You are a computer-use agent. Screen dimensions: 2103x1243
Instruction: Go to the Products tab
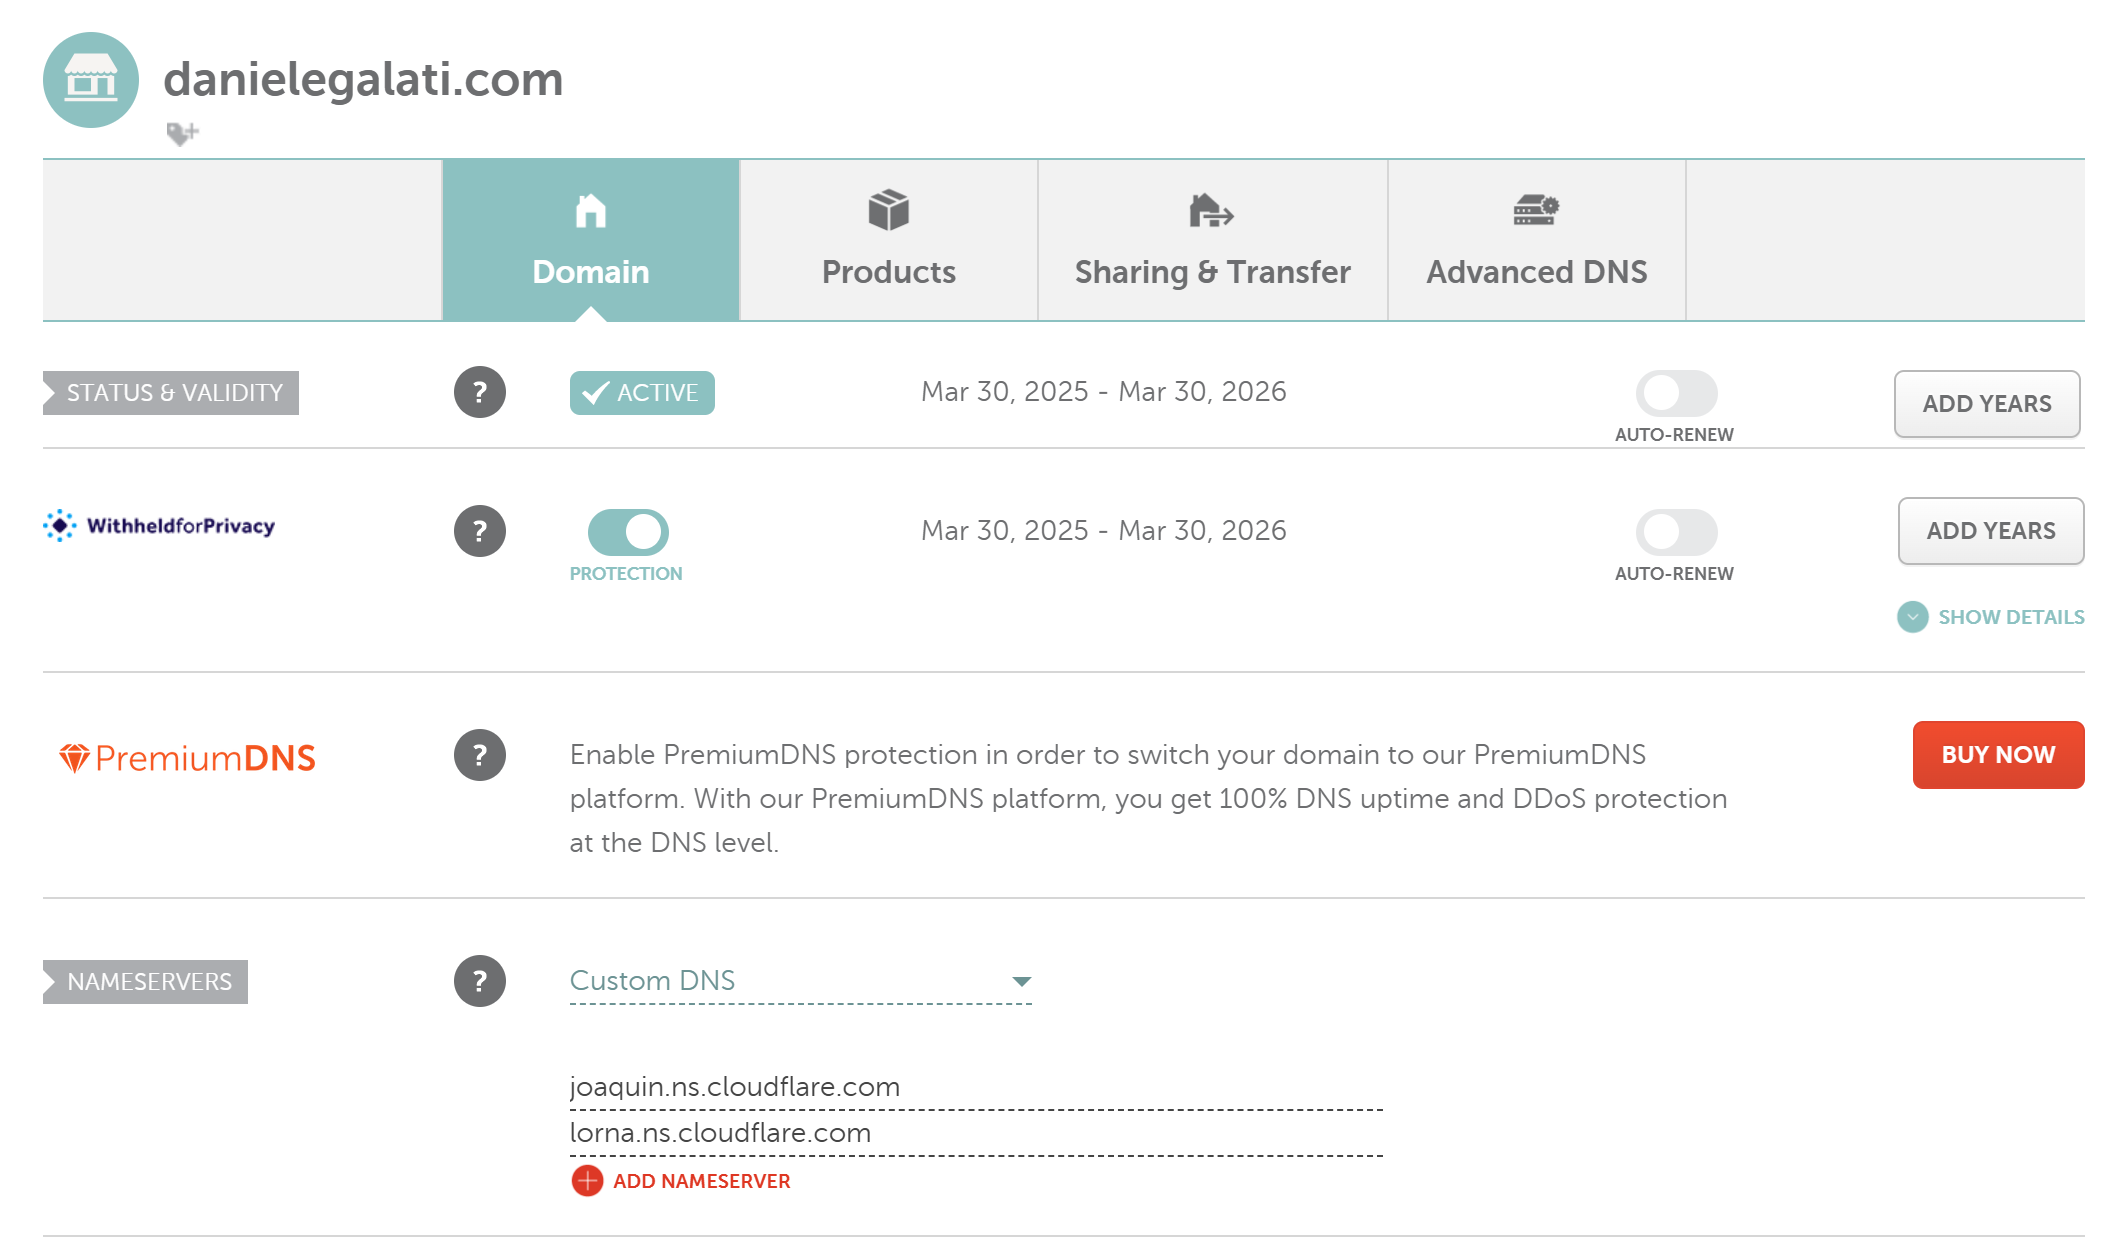pos(888,241)
